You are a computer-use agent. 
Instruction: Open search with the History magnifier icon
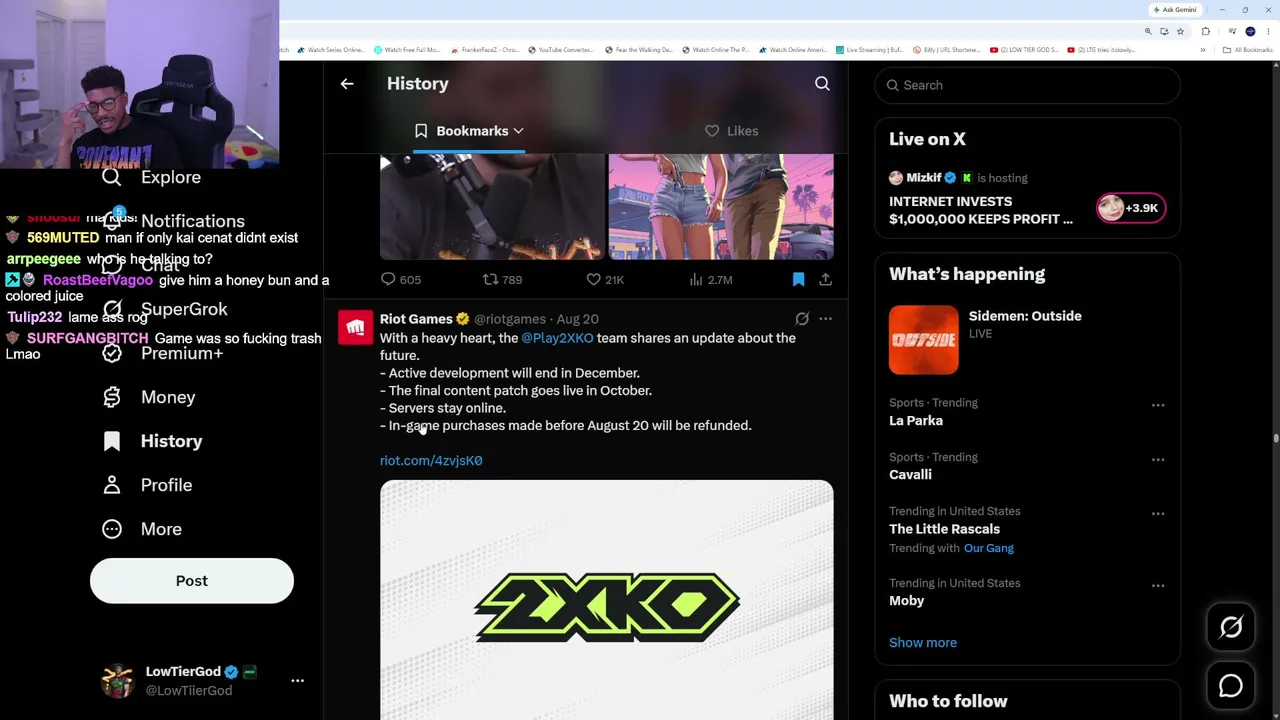pyautogui.click(x=822, y=84)
